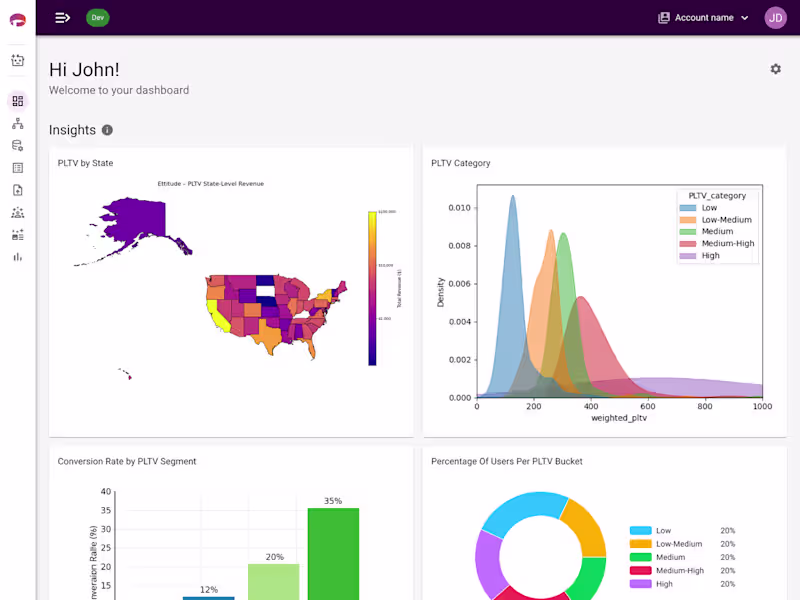Open the hierarchy tree icon in sidebar

pos(18,123)
